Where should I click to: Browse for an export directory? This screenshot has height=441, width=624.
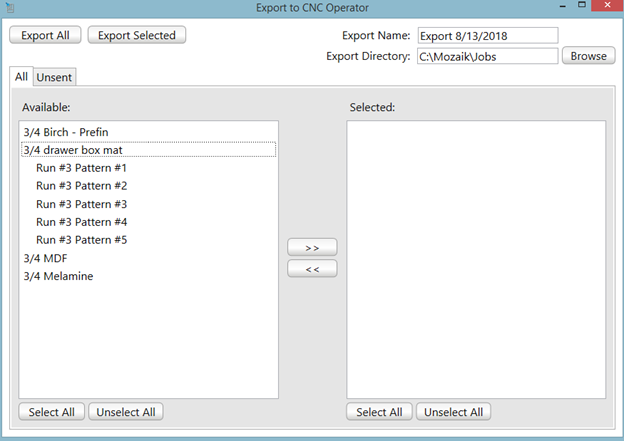(x=587, y=56)
